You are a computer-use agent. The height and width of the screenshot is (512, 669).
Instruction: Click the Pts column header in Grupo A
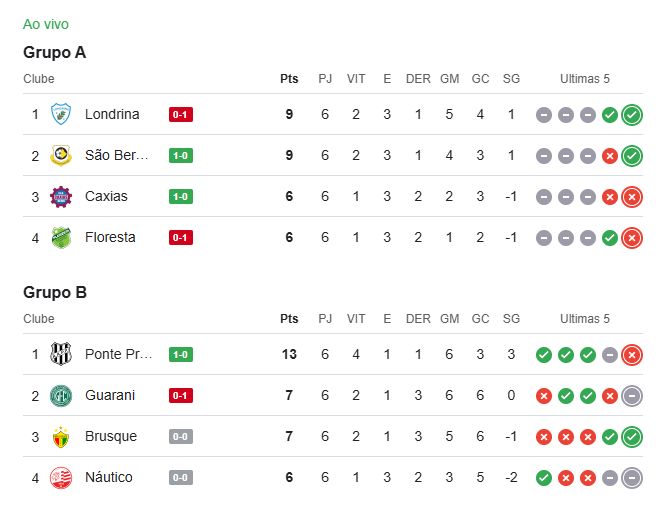(289, 79)
